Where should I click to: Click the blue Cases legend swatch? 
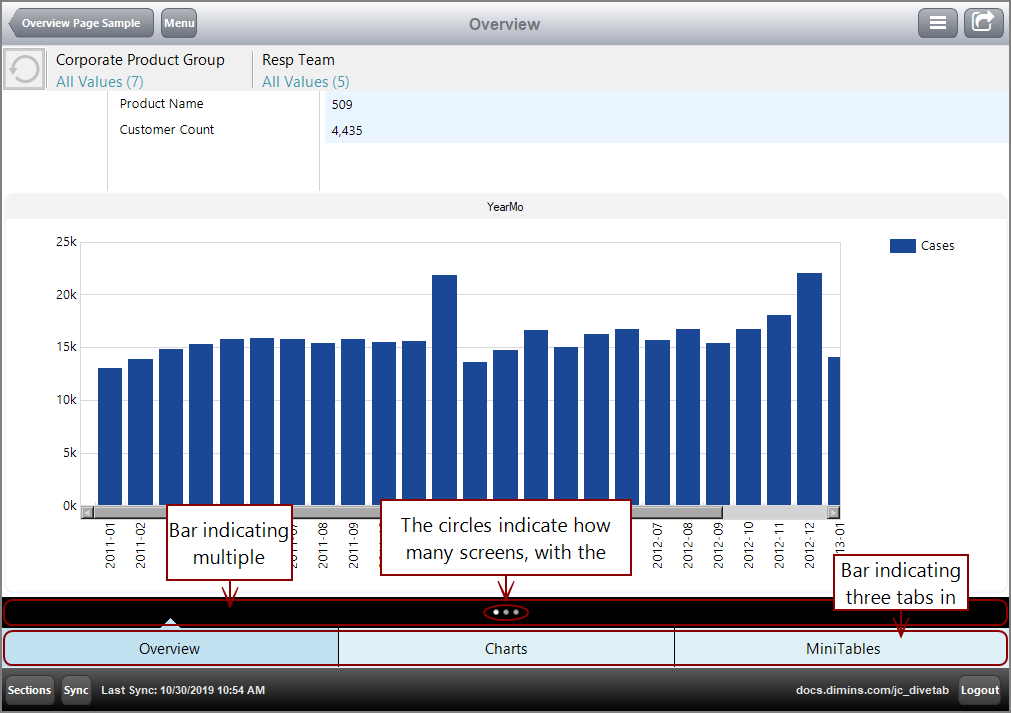[x=903, y=245]
